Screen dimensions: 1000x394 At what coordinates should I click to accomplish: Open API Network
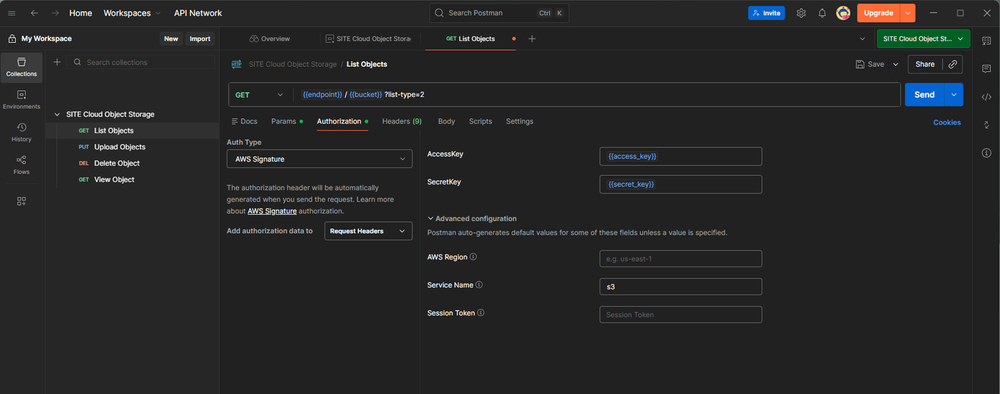[x=198, y=13]
